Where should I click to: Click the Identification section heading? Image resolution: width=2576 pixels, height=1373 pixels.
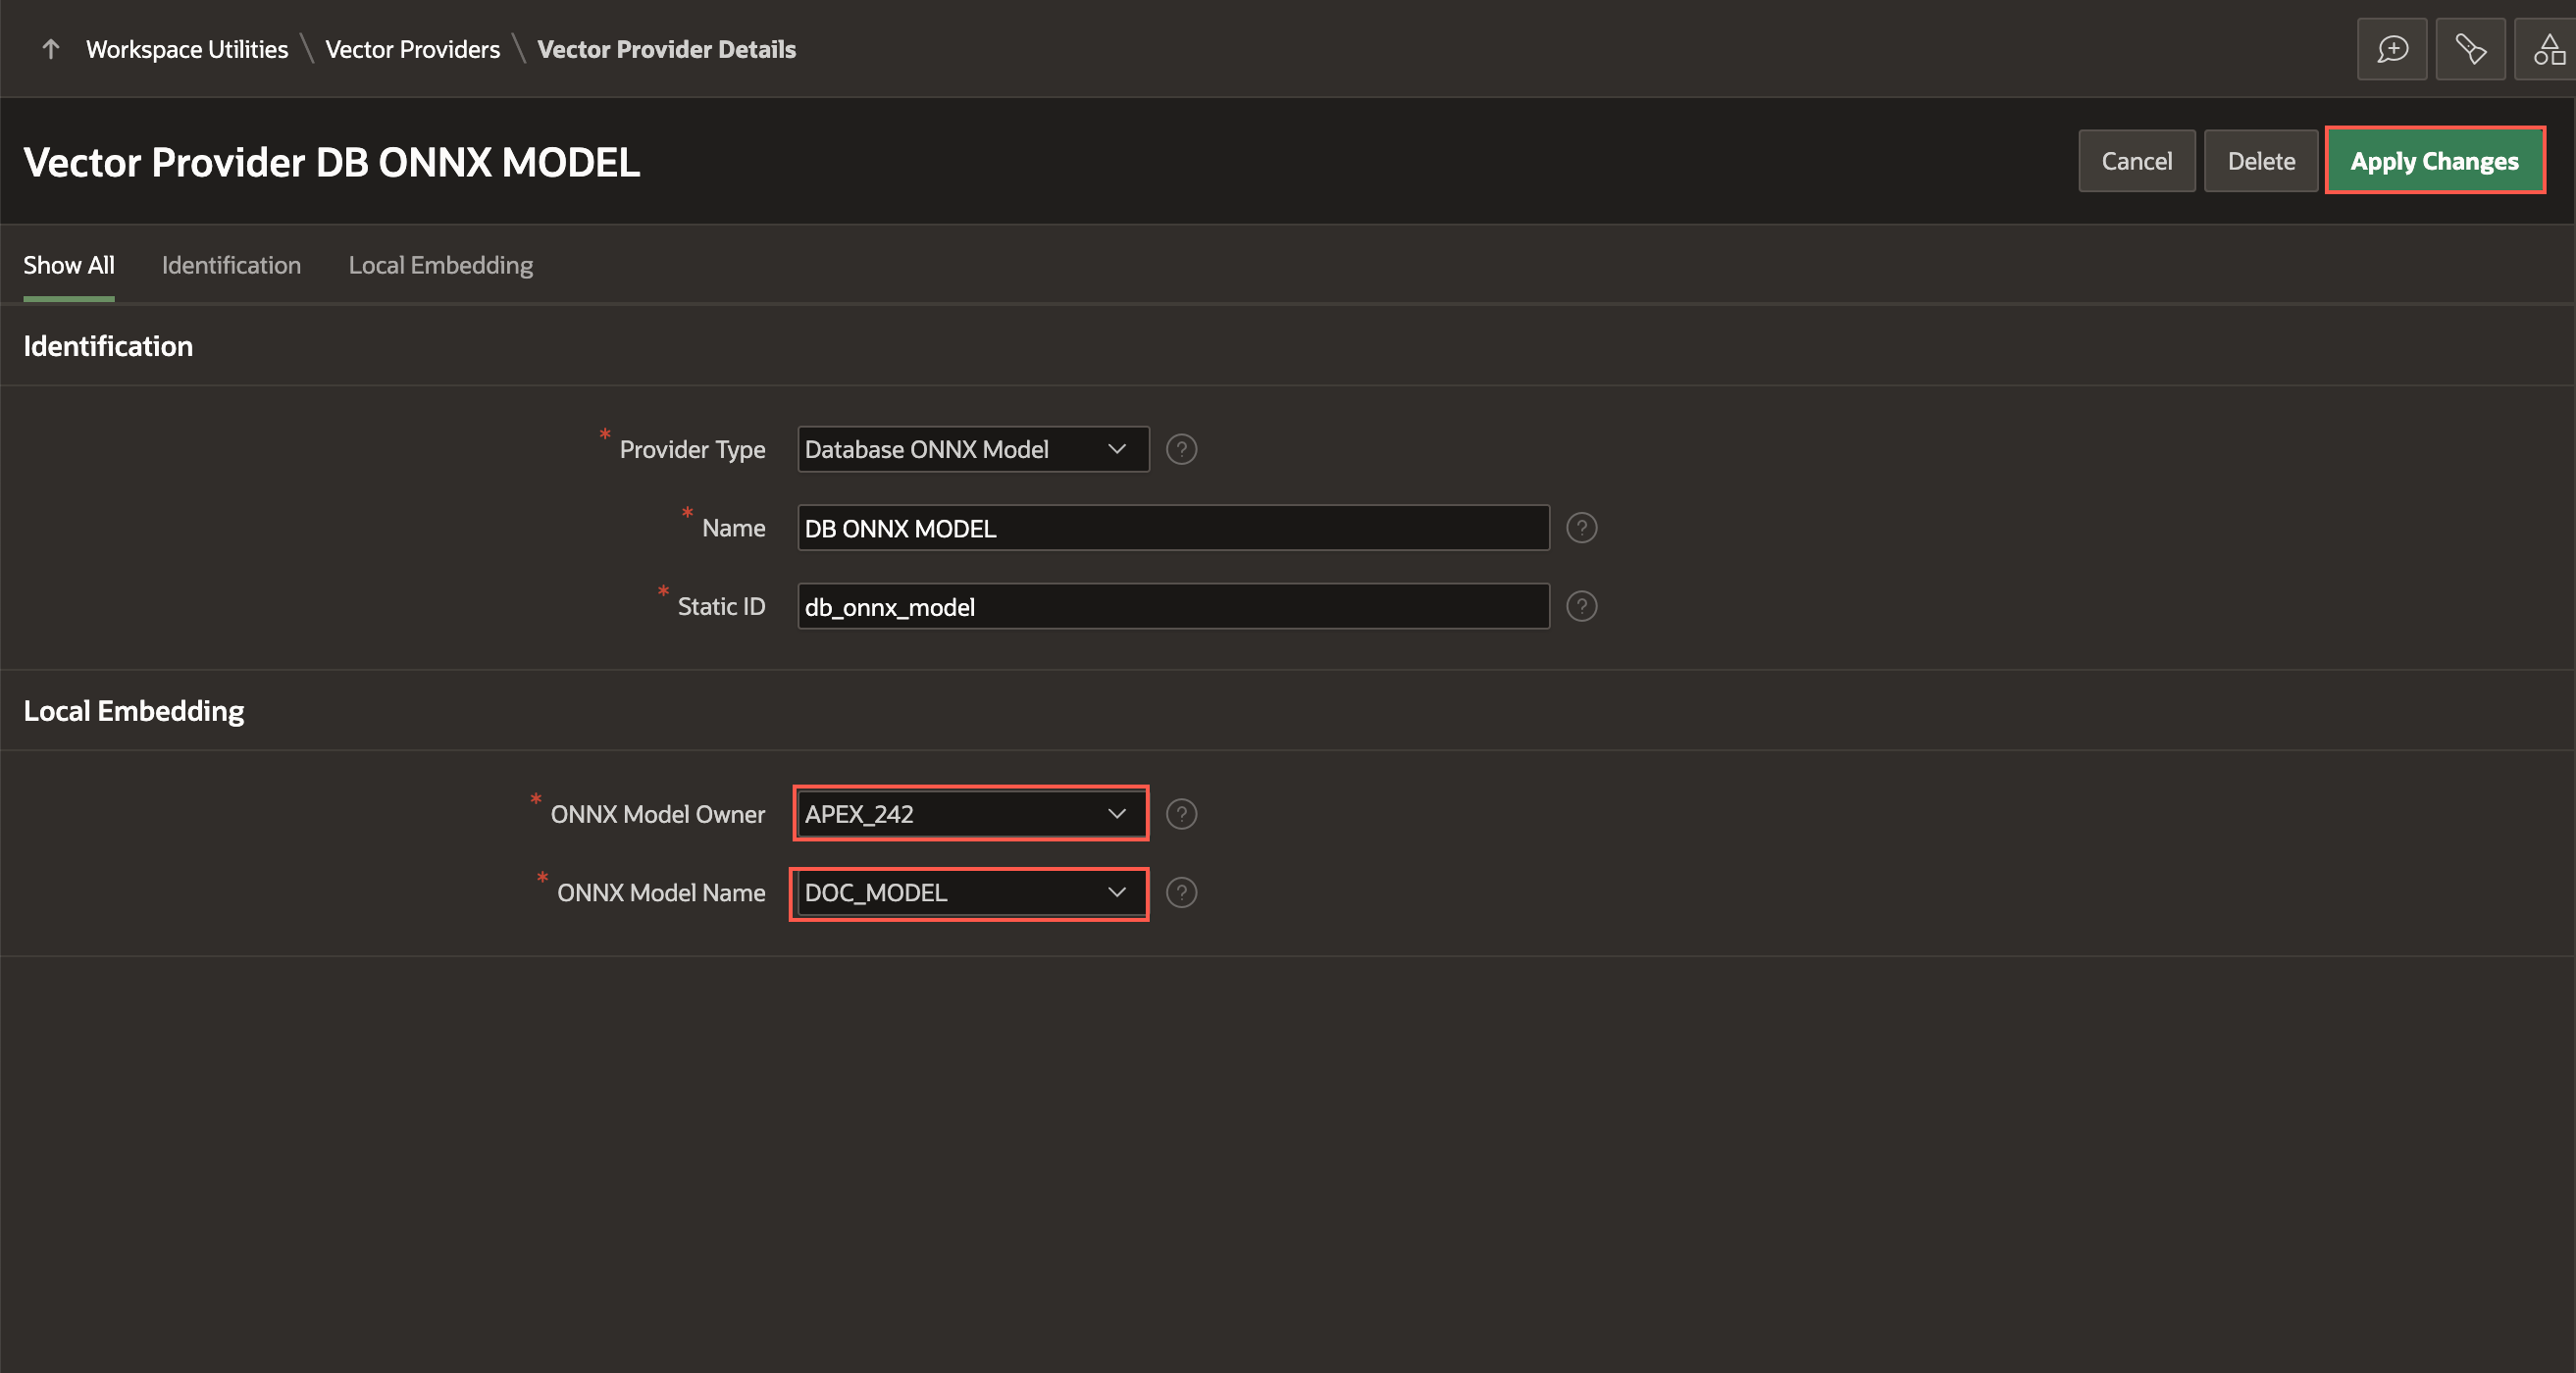tap(108, 346)
